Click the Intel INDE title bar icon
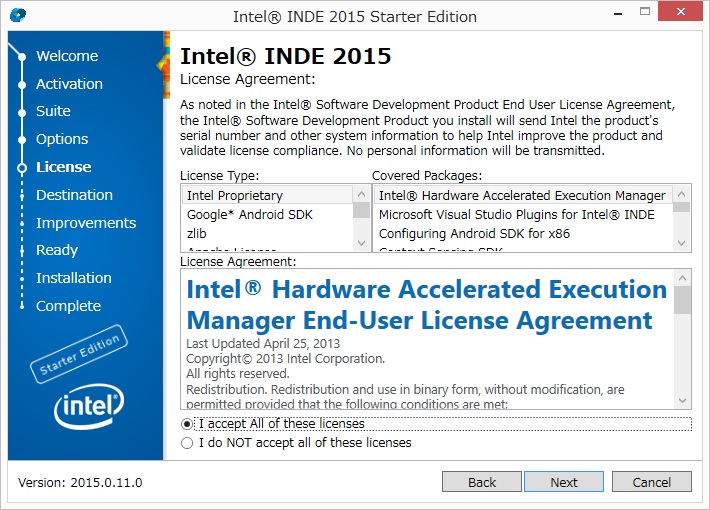 click(x=17, y=15)
